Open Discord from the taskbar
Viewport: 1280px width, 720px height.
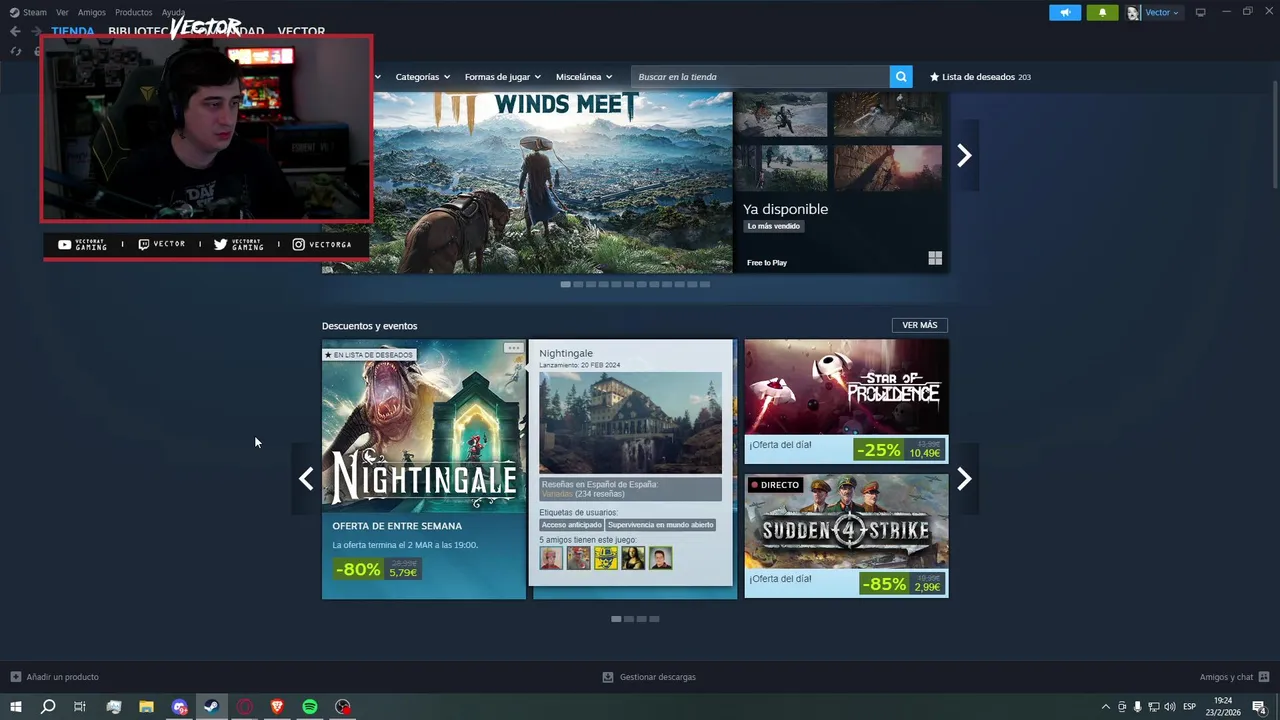pos(179,707)
